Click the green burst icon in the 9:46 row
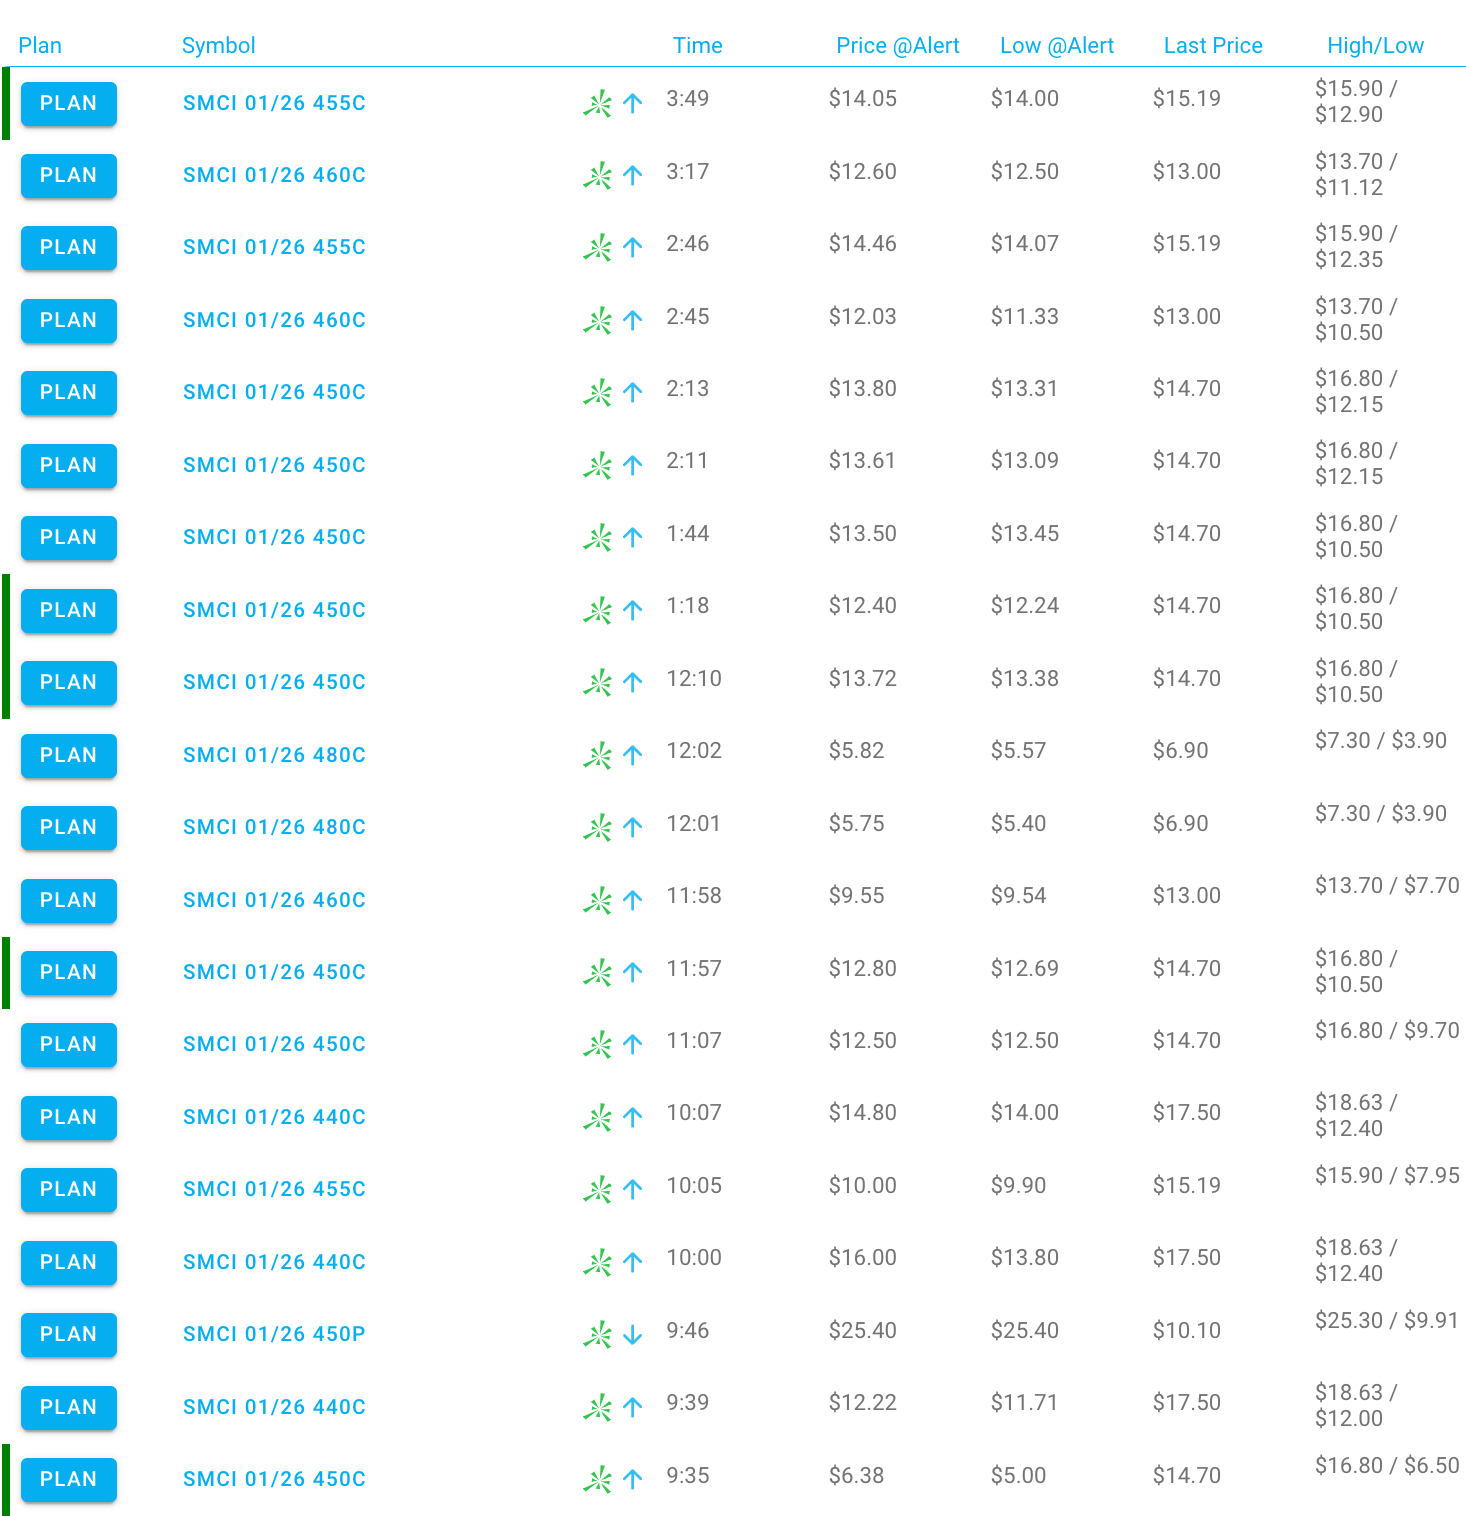This screenshot has width=1466, height=1516. pos(598,1335)
